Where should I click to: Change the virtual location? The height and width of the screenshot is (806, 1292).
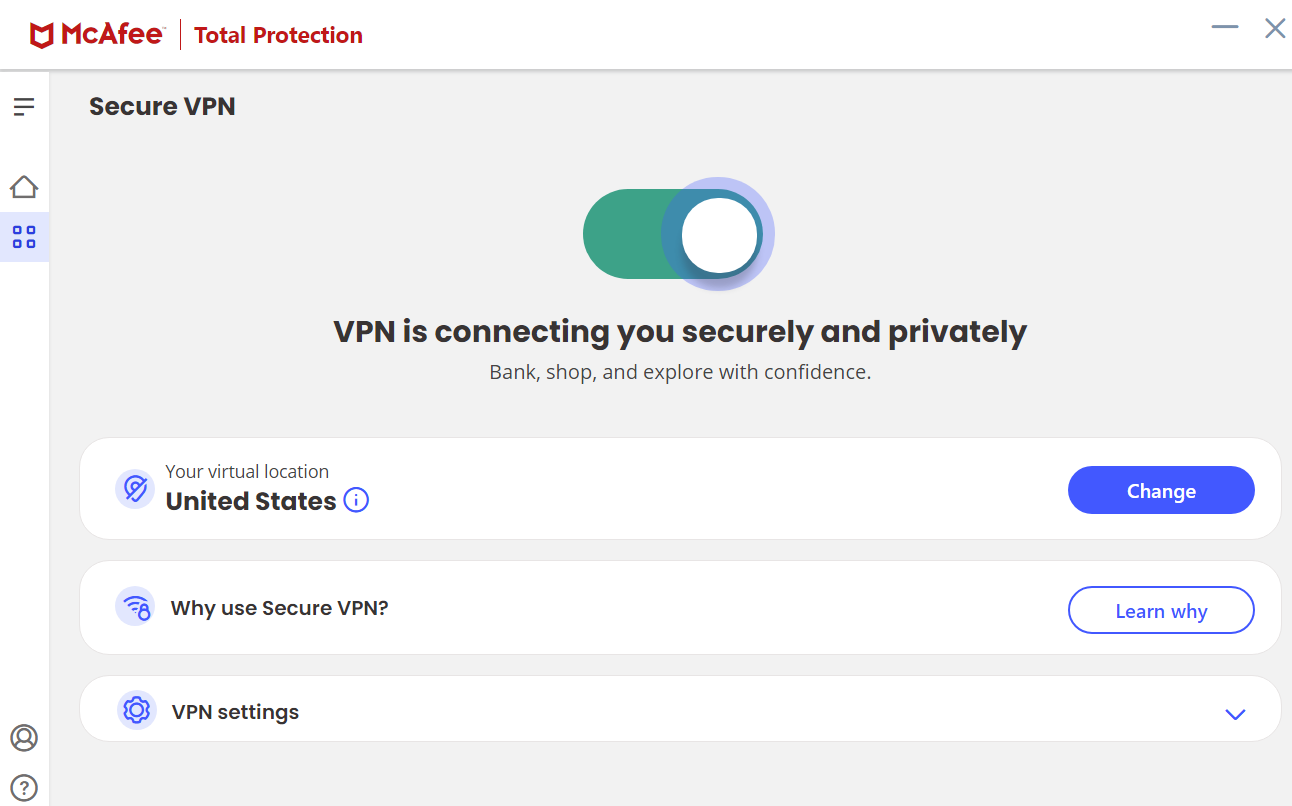[1161, 490]
